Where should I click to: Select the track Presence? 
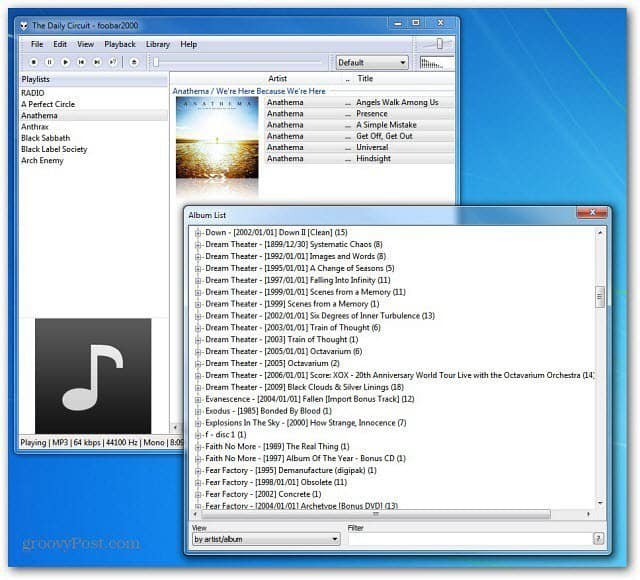coord(359,113)
